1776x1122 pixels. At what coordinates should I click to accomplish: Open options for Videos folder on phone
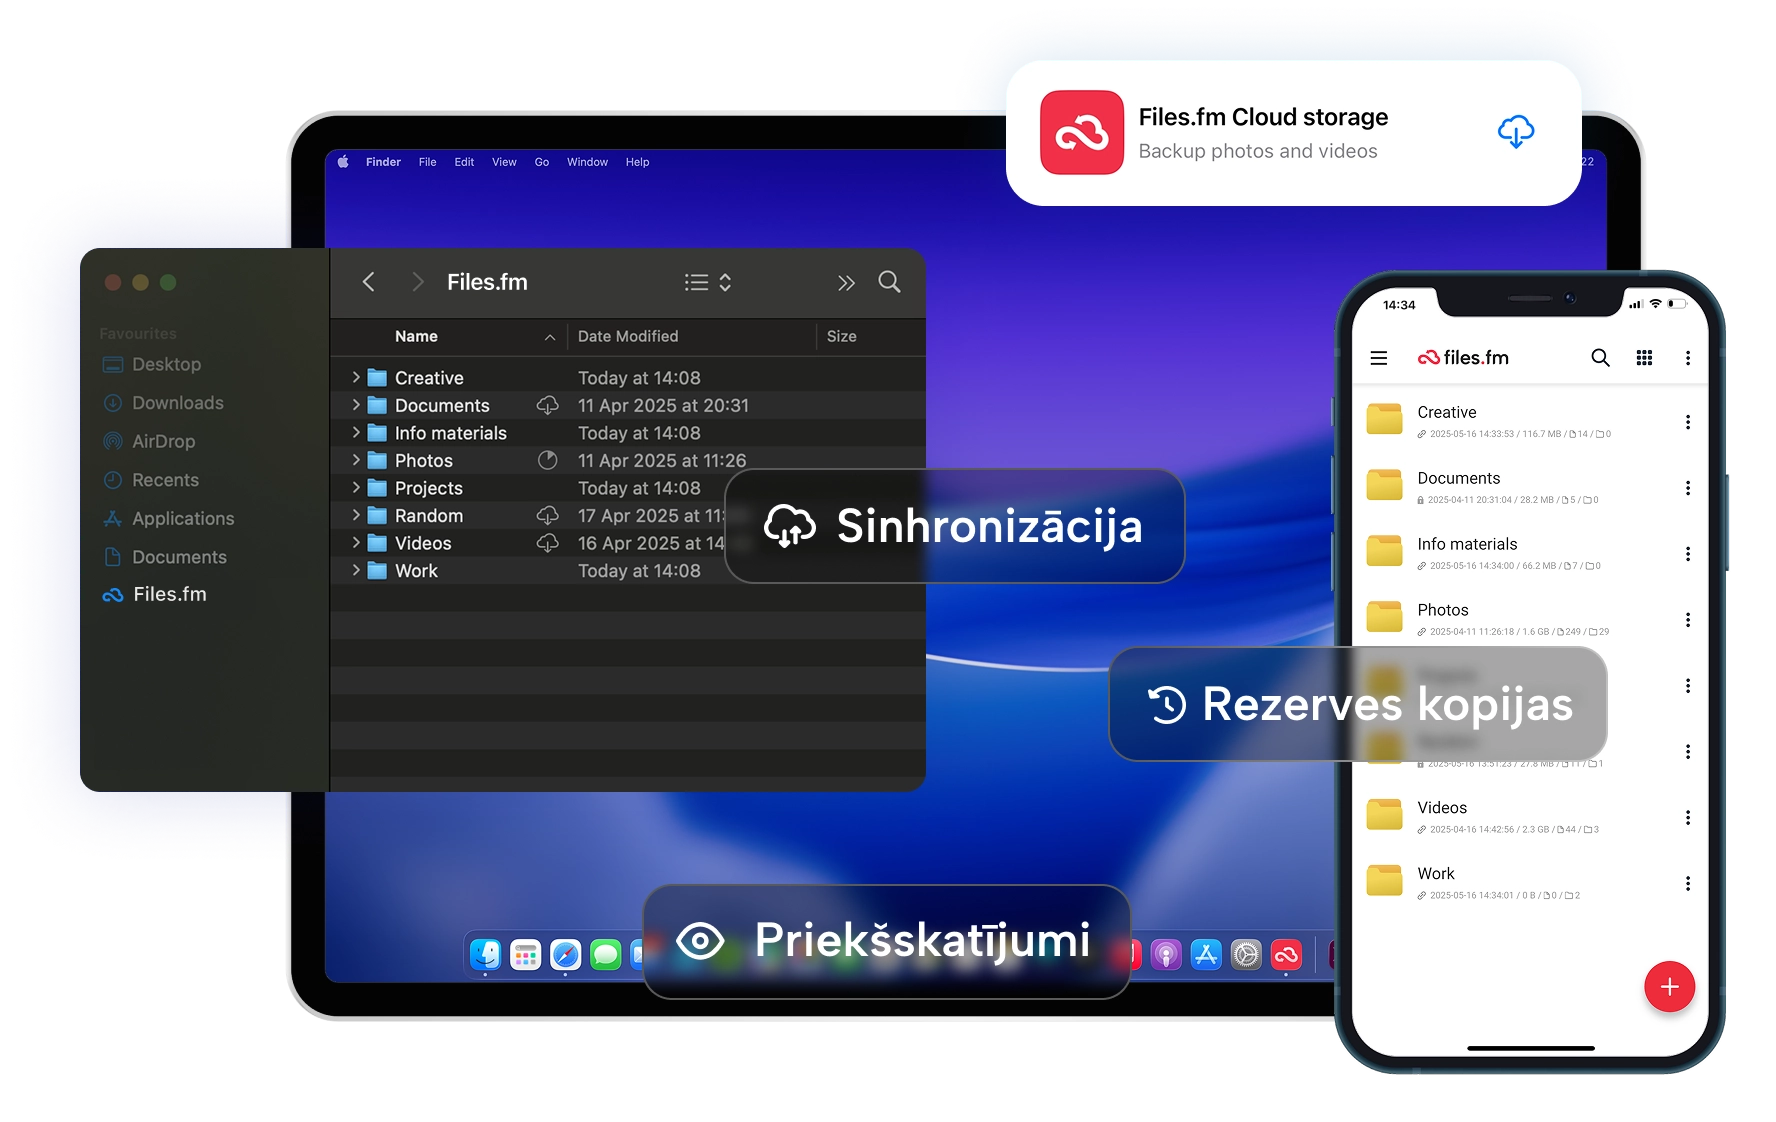(x=1688, y=818)
